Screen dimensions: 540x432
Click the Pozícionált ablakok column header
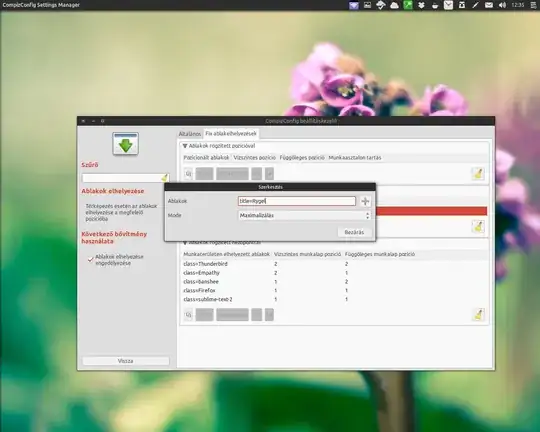click(x=206, y=157)
